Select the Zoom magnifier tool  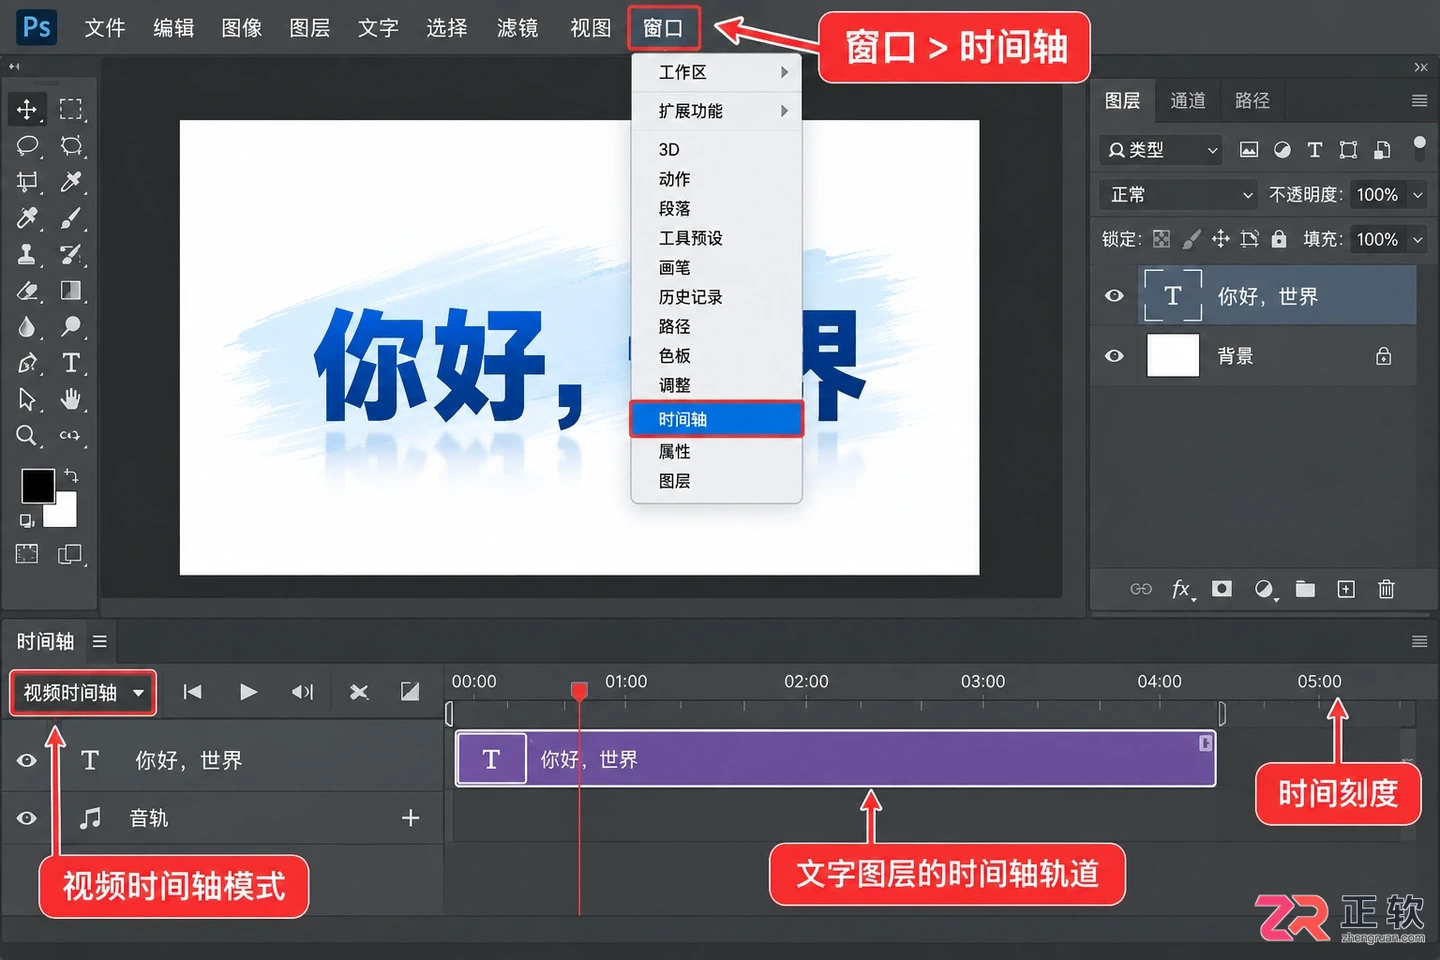click(x=27, y=436)
